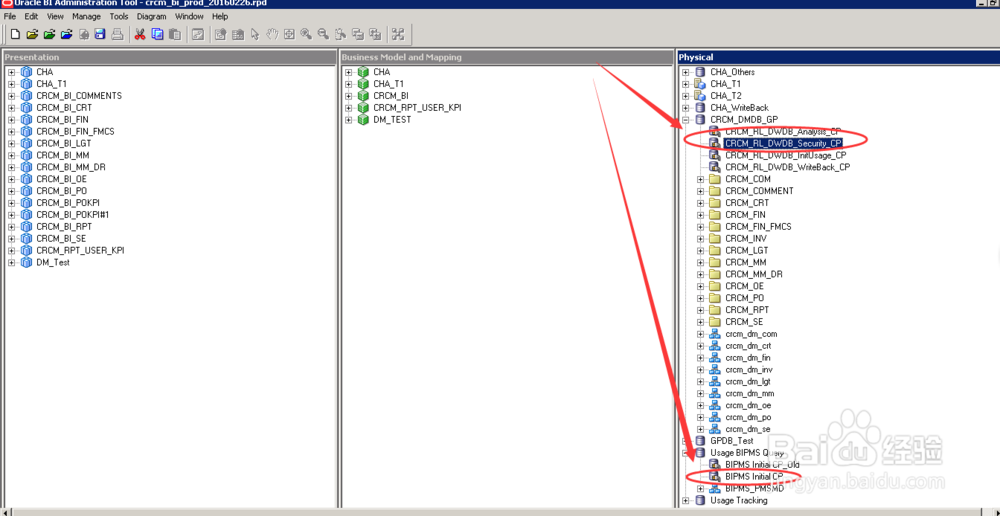Select CRCM_RL_DWDB_WriteBack_CP connection pool
1000x516 pixels.
click(x=788, y=167)
